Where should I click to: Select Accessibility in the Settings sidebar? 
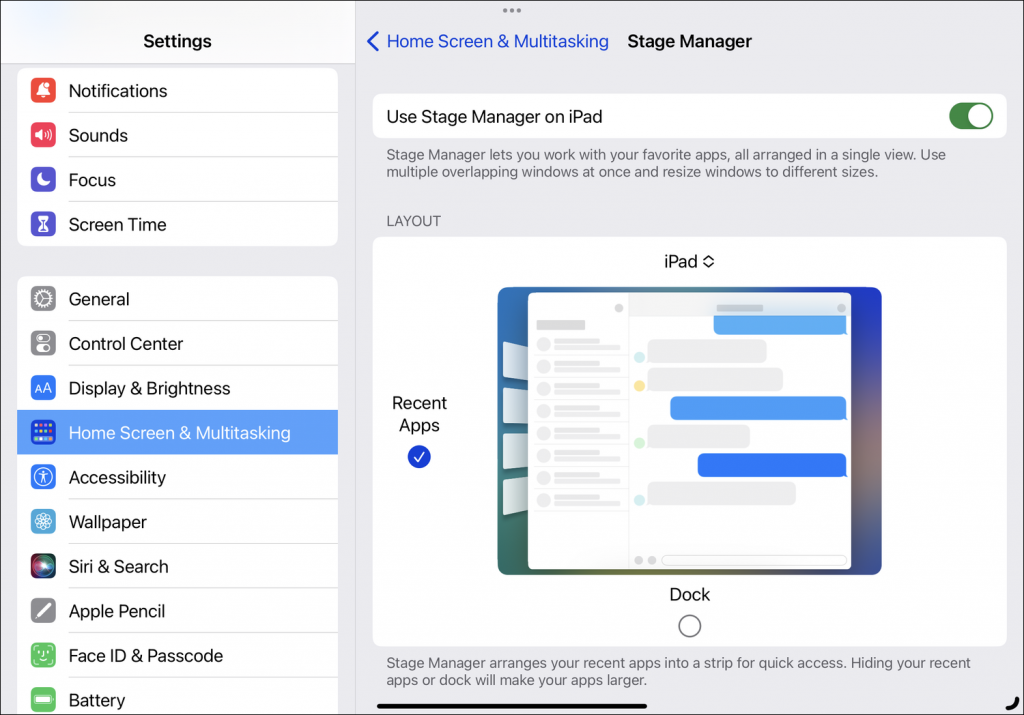[43, 477]
